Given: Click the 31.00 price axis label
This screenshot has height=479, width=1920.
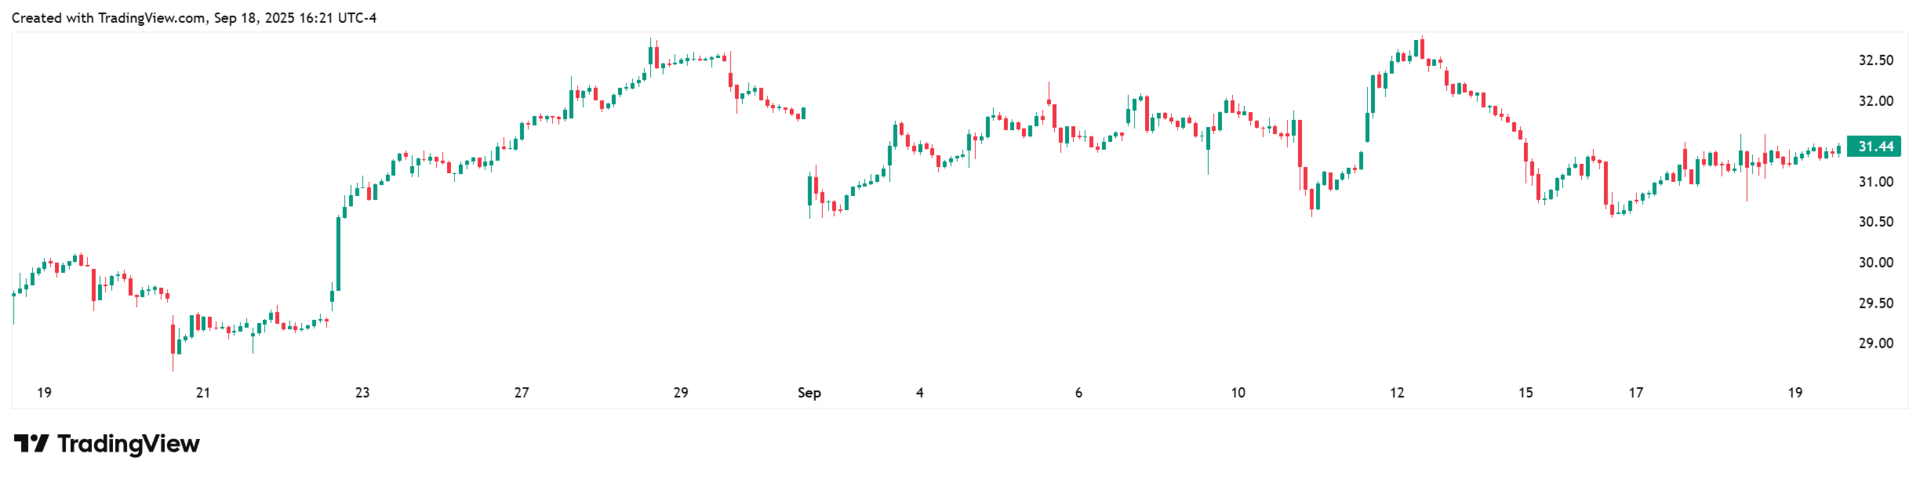Looking at the screenshot, I should click(1875, 182).
